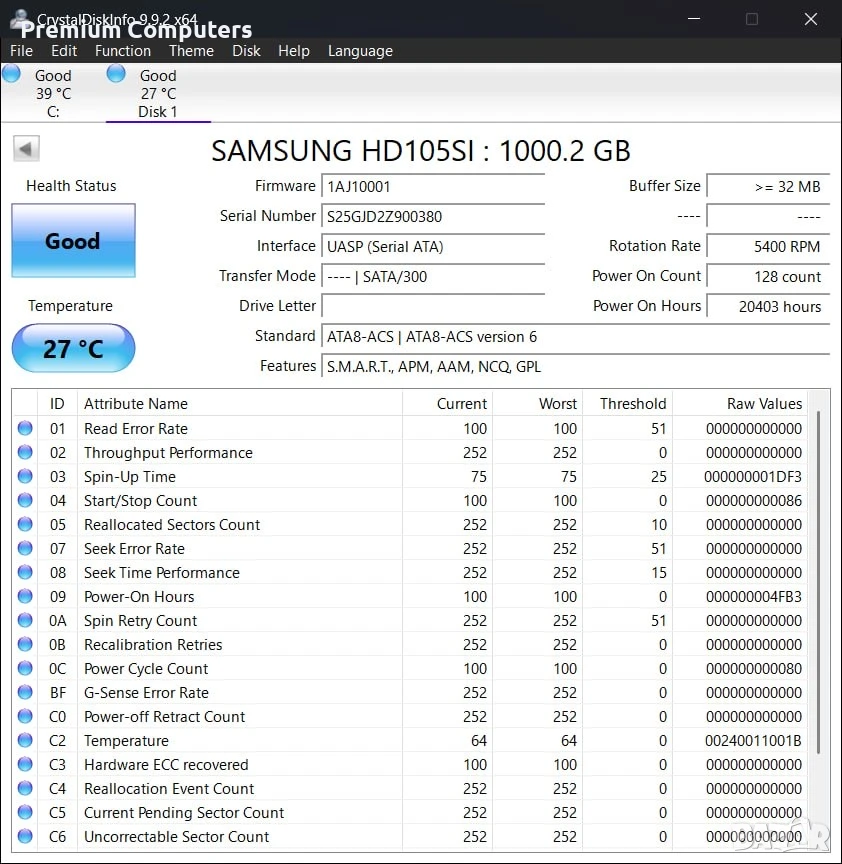Open the Function menu
This screenshot has width=842, height=864.
point(123,51)
